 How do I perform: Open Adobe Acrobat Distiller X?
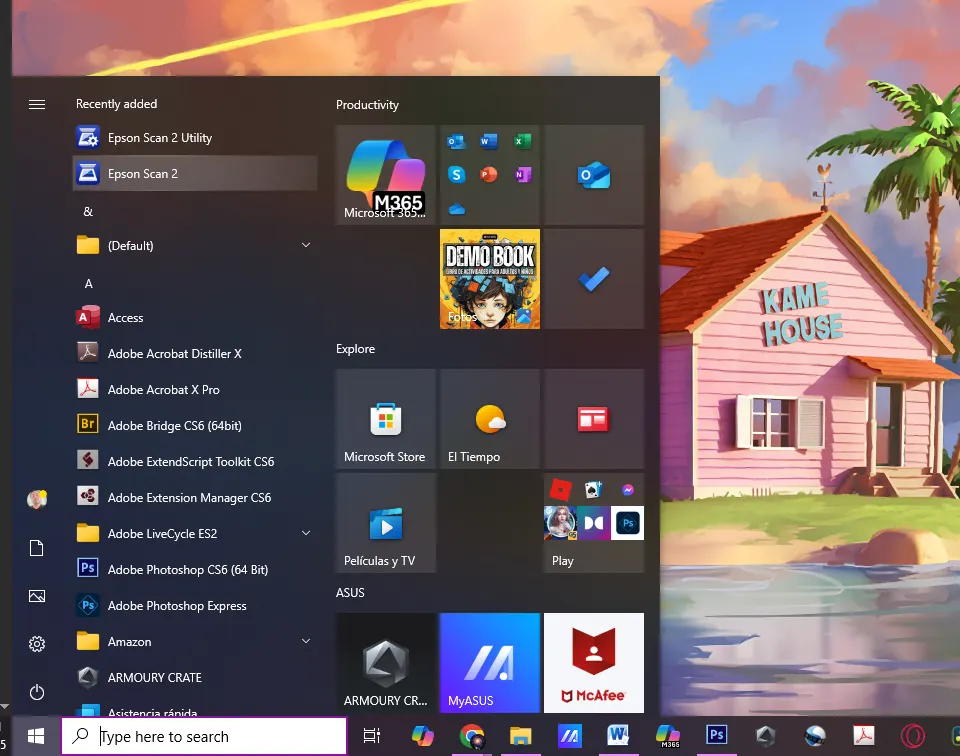[195, 354]
